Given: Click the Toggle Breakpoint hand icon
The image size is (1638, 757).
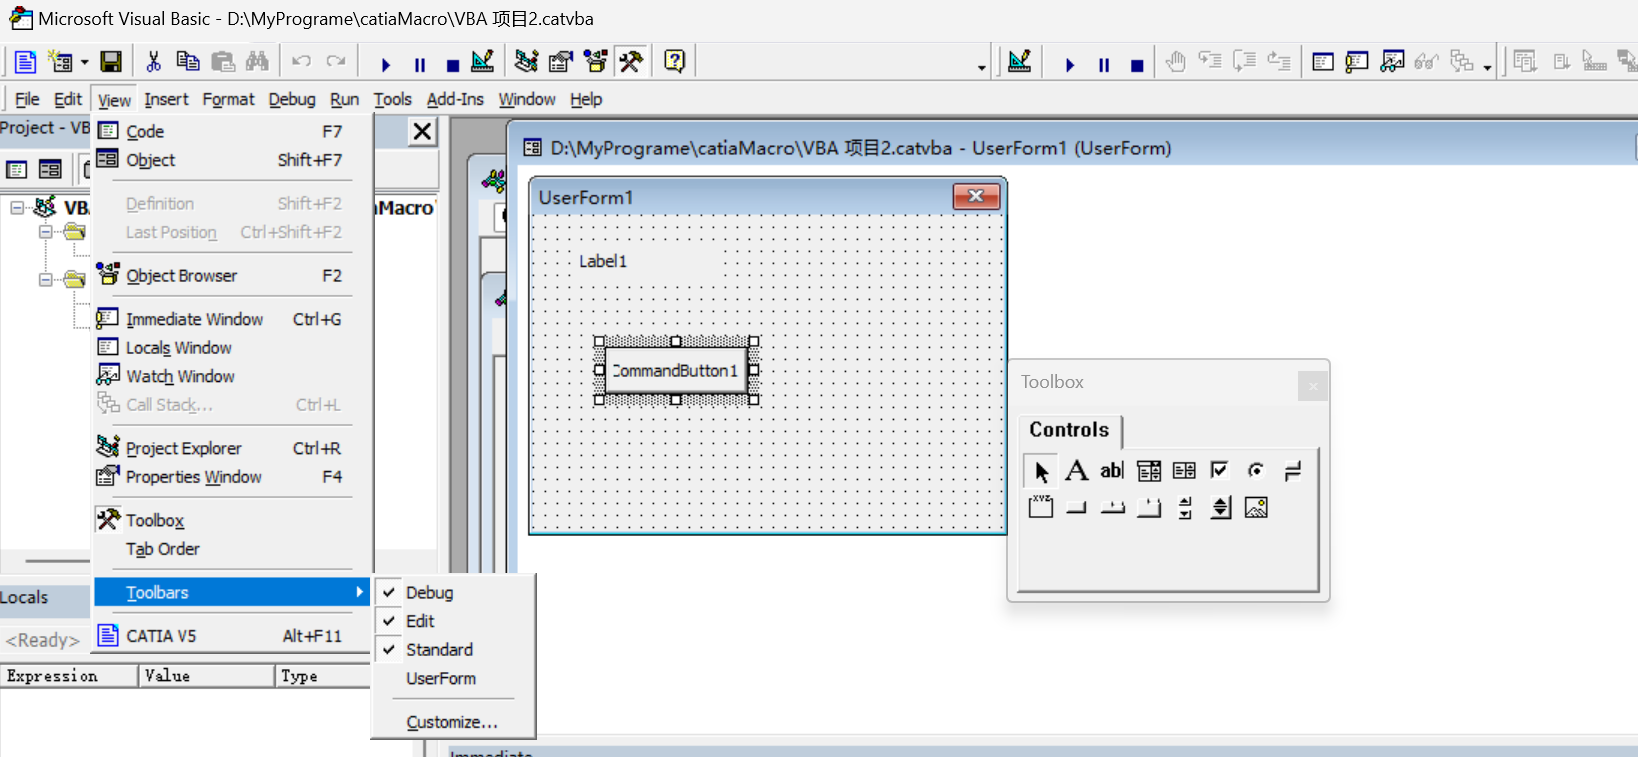Looking at the screenshot, I should coord(1175,62).
